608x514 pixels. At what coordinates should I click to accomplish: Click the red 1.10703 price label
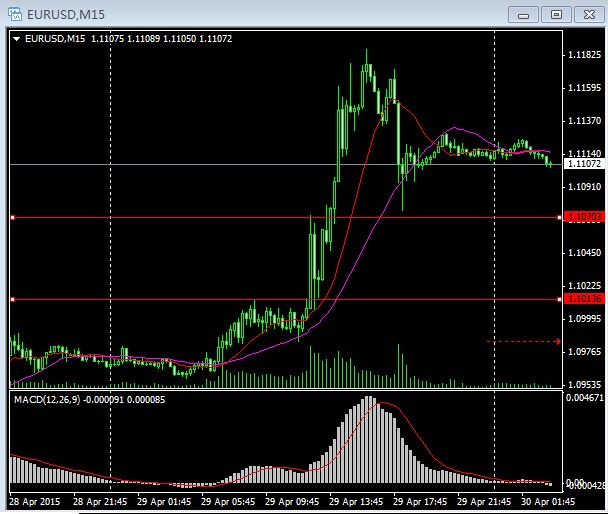pos(582,217)
